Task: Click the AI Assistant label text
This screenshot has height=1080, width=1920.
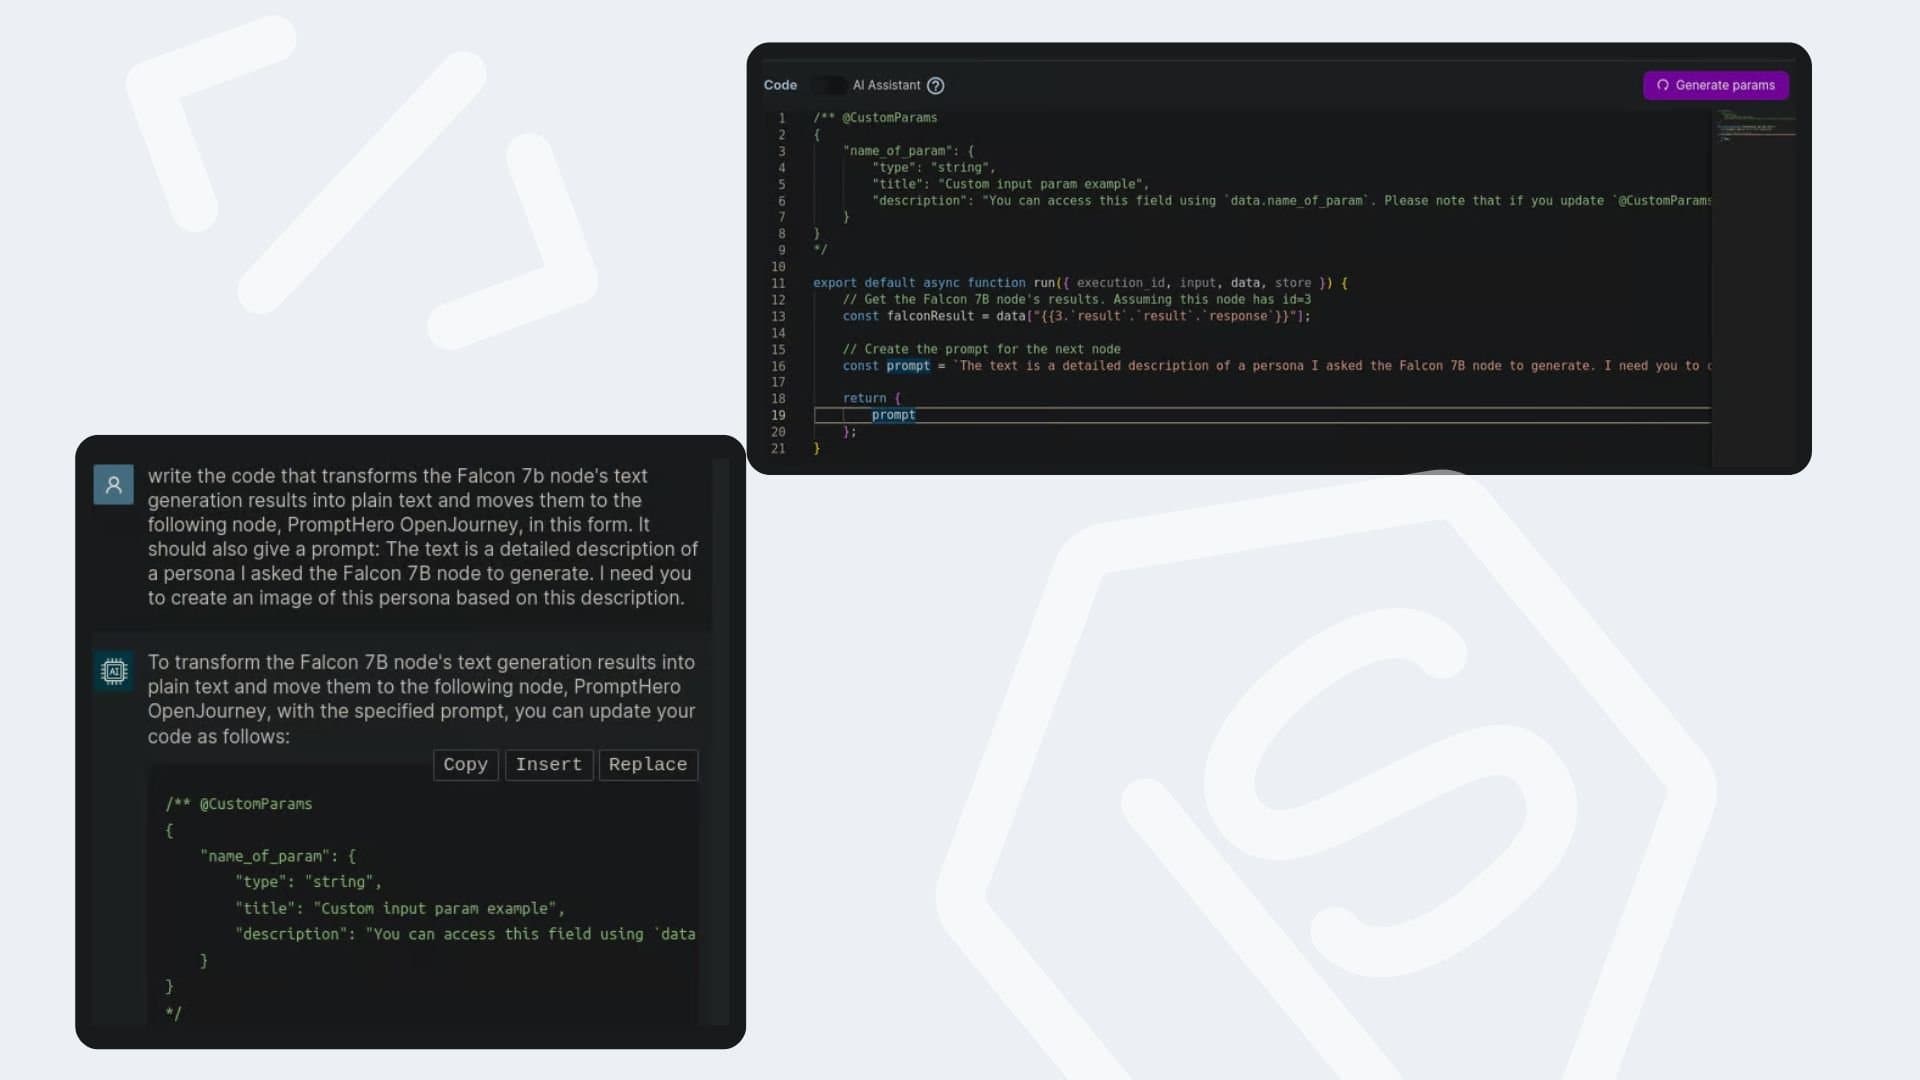Action: [886, 85]
